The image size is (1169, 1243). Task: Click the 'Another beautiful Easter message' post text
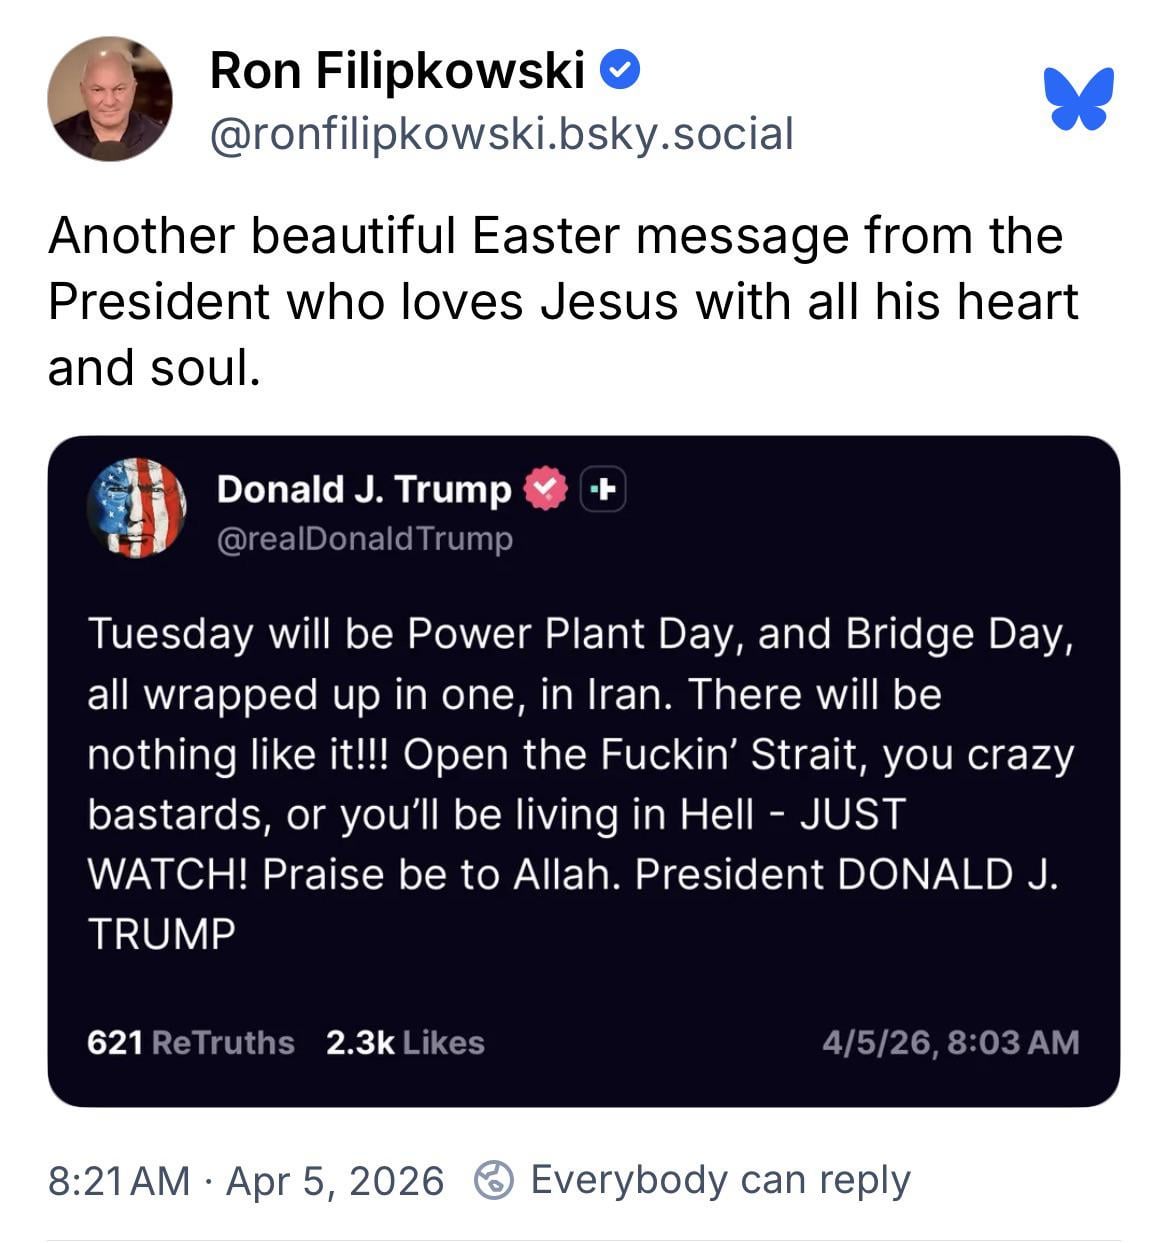click(555, 237)
